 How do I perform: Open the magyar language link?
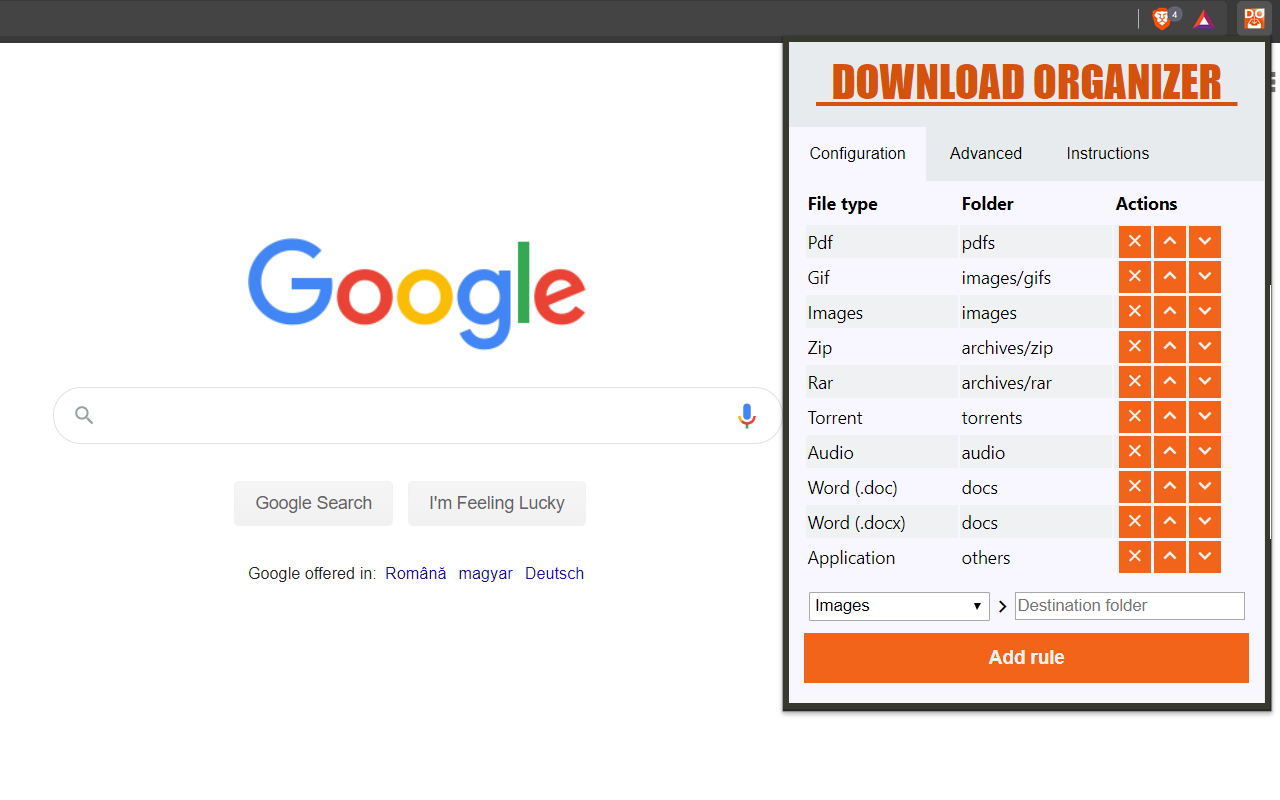pos(486,573)
